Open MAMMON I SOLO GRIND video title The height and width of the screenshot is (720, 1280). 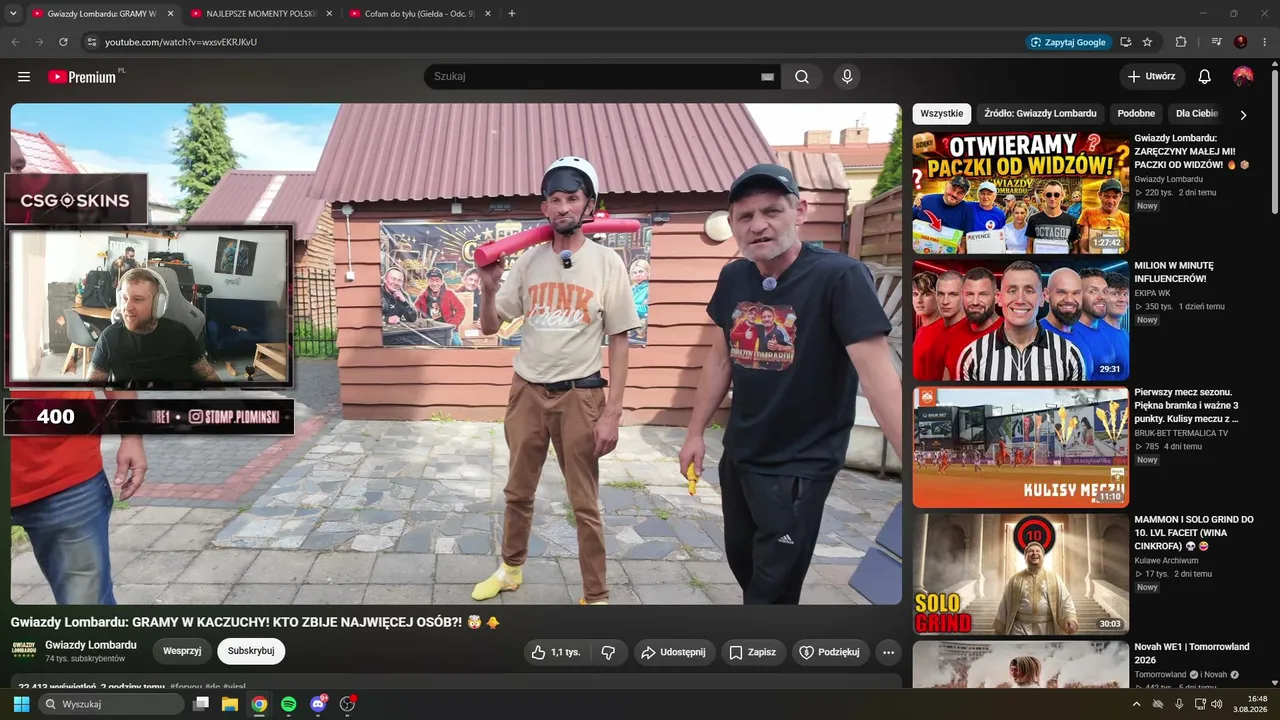pyautogui.click(x=1194, y=533)
